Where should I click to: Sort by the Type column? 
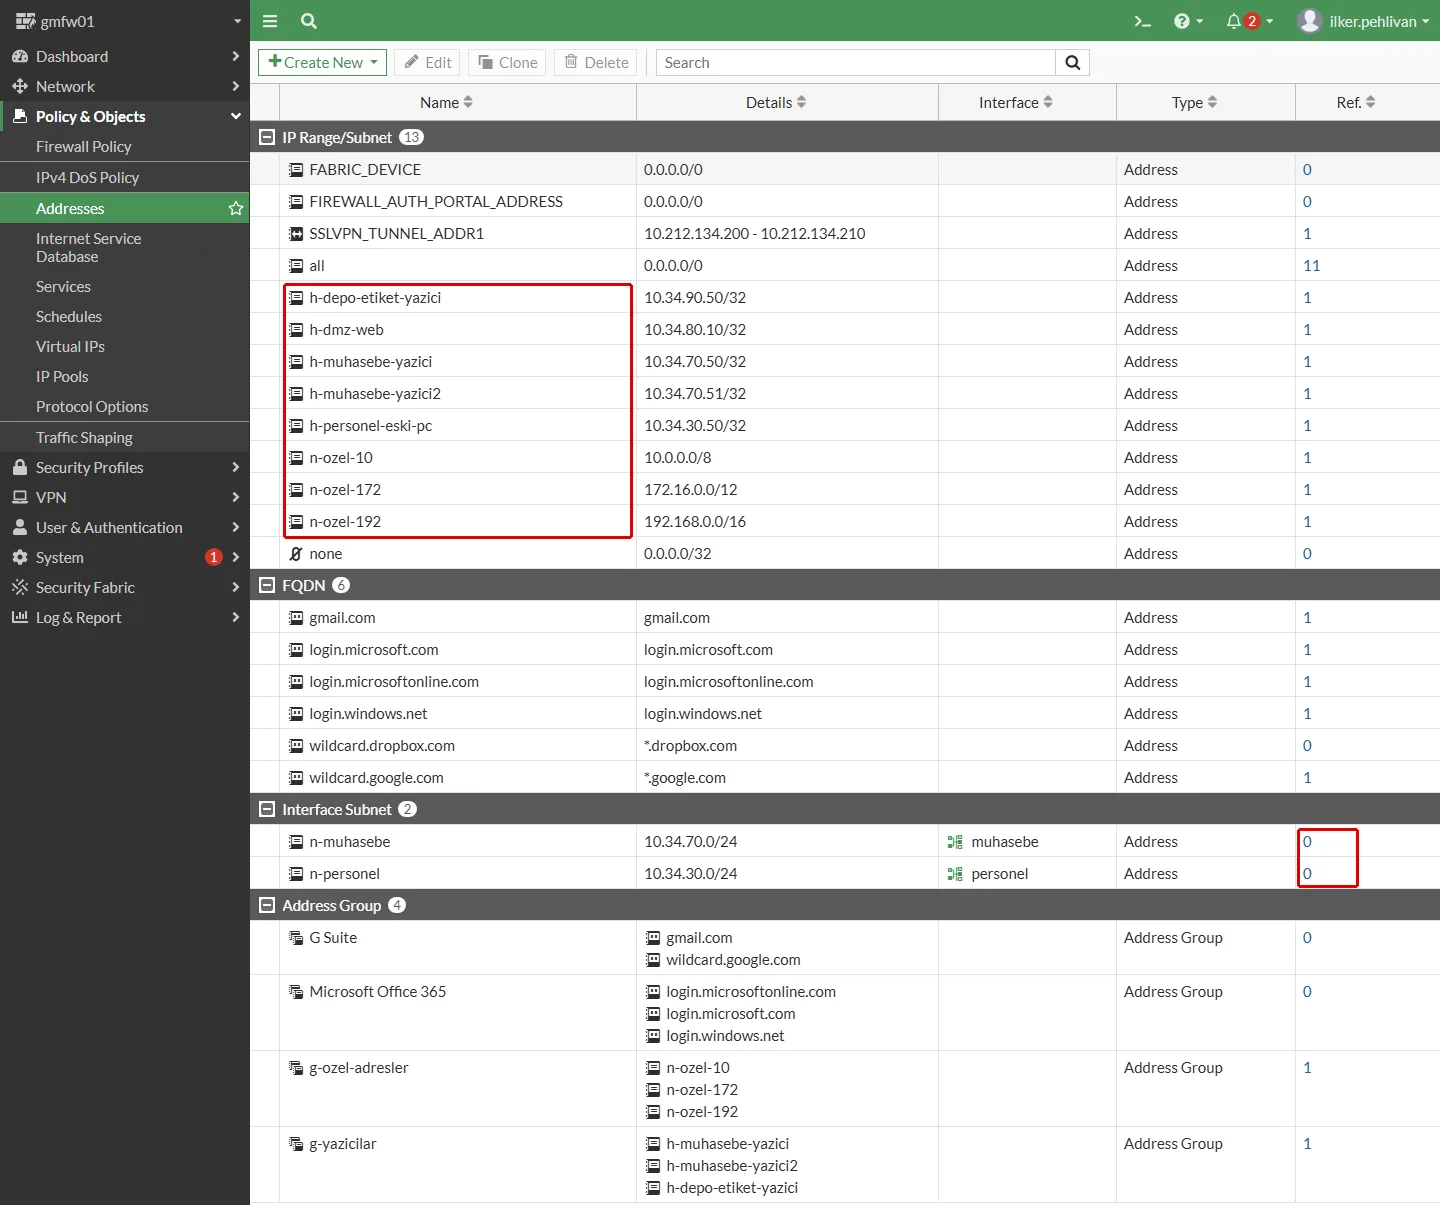(x=1195, y=102)
